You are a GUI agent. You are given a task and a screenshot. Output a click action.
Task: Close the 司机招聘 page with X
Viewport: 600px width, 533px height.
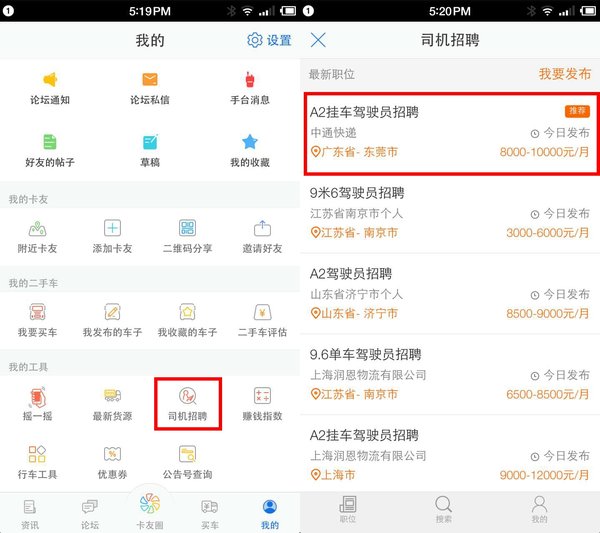click(x=318, y=40)
